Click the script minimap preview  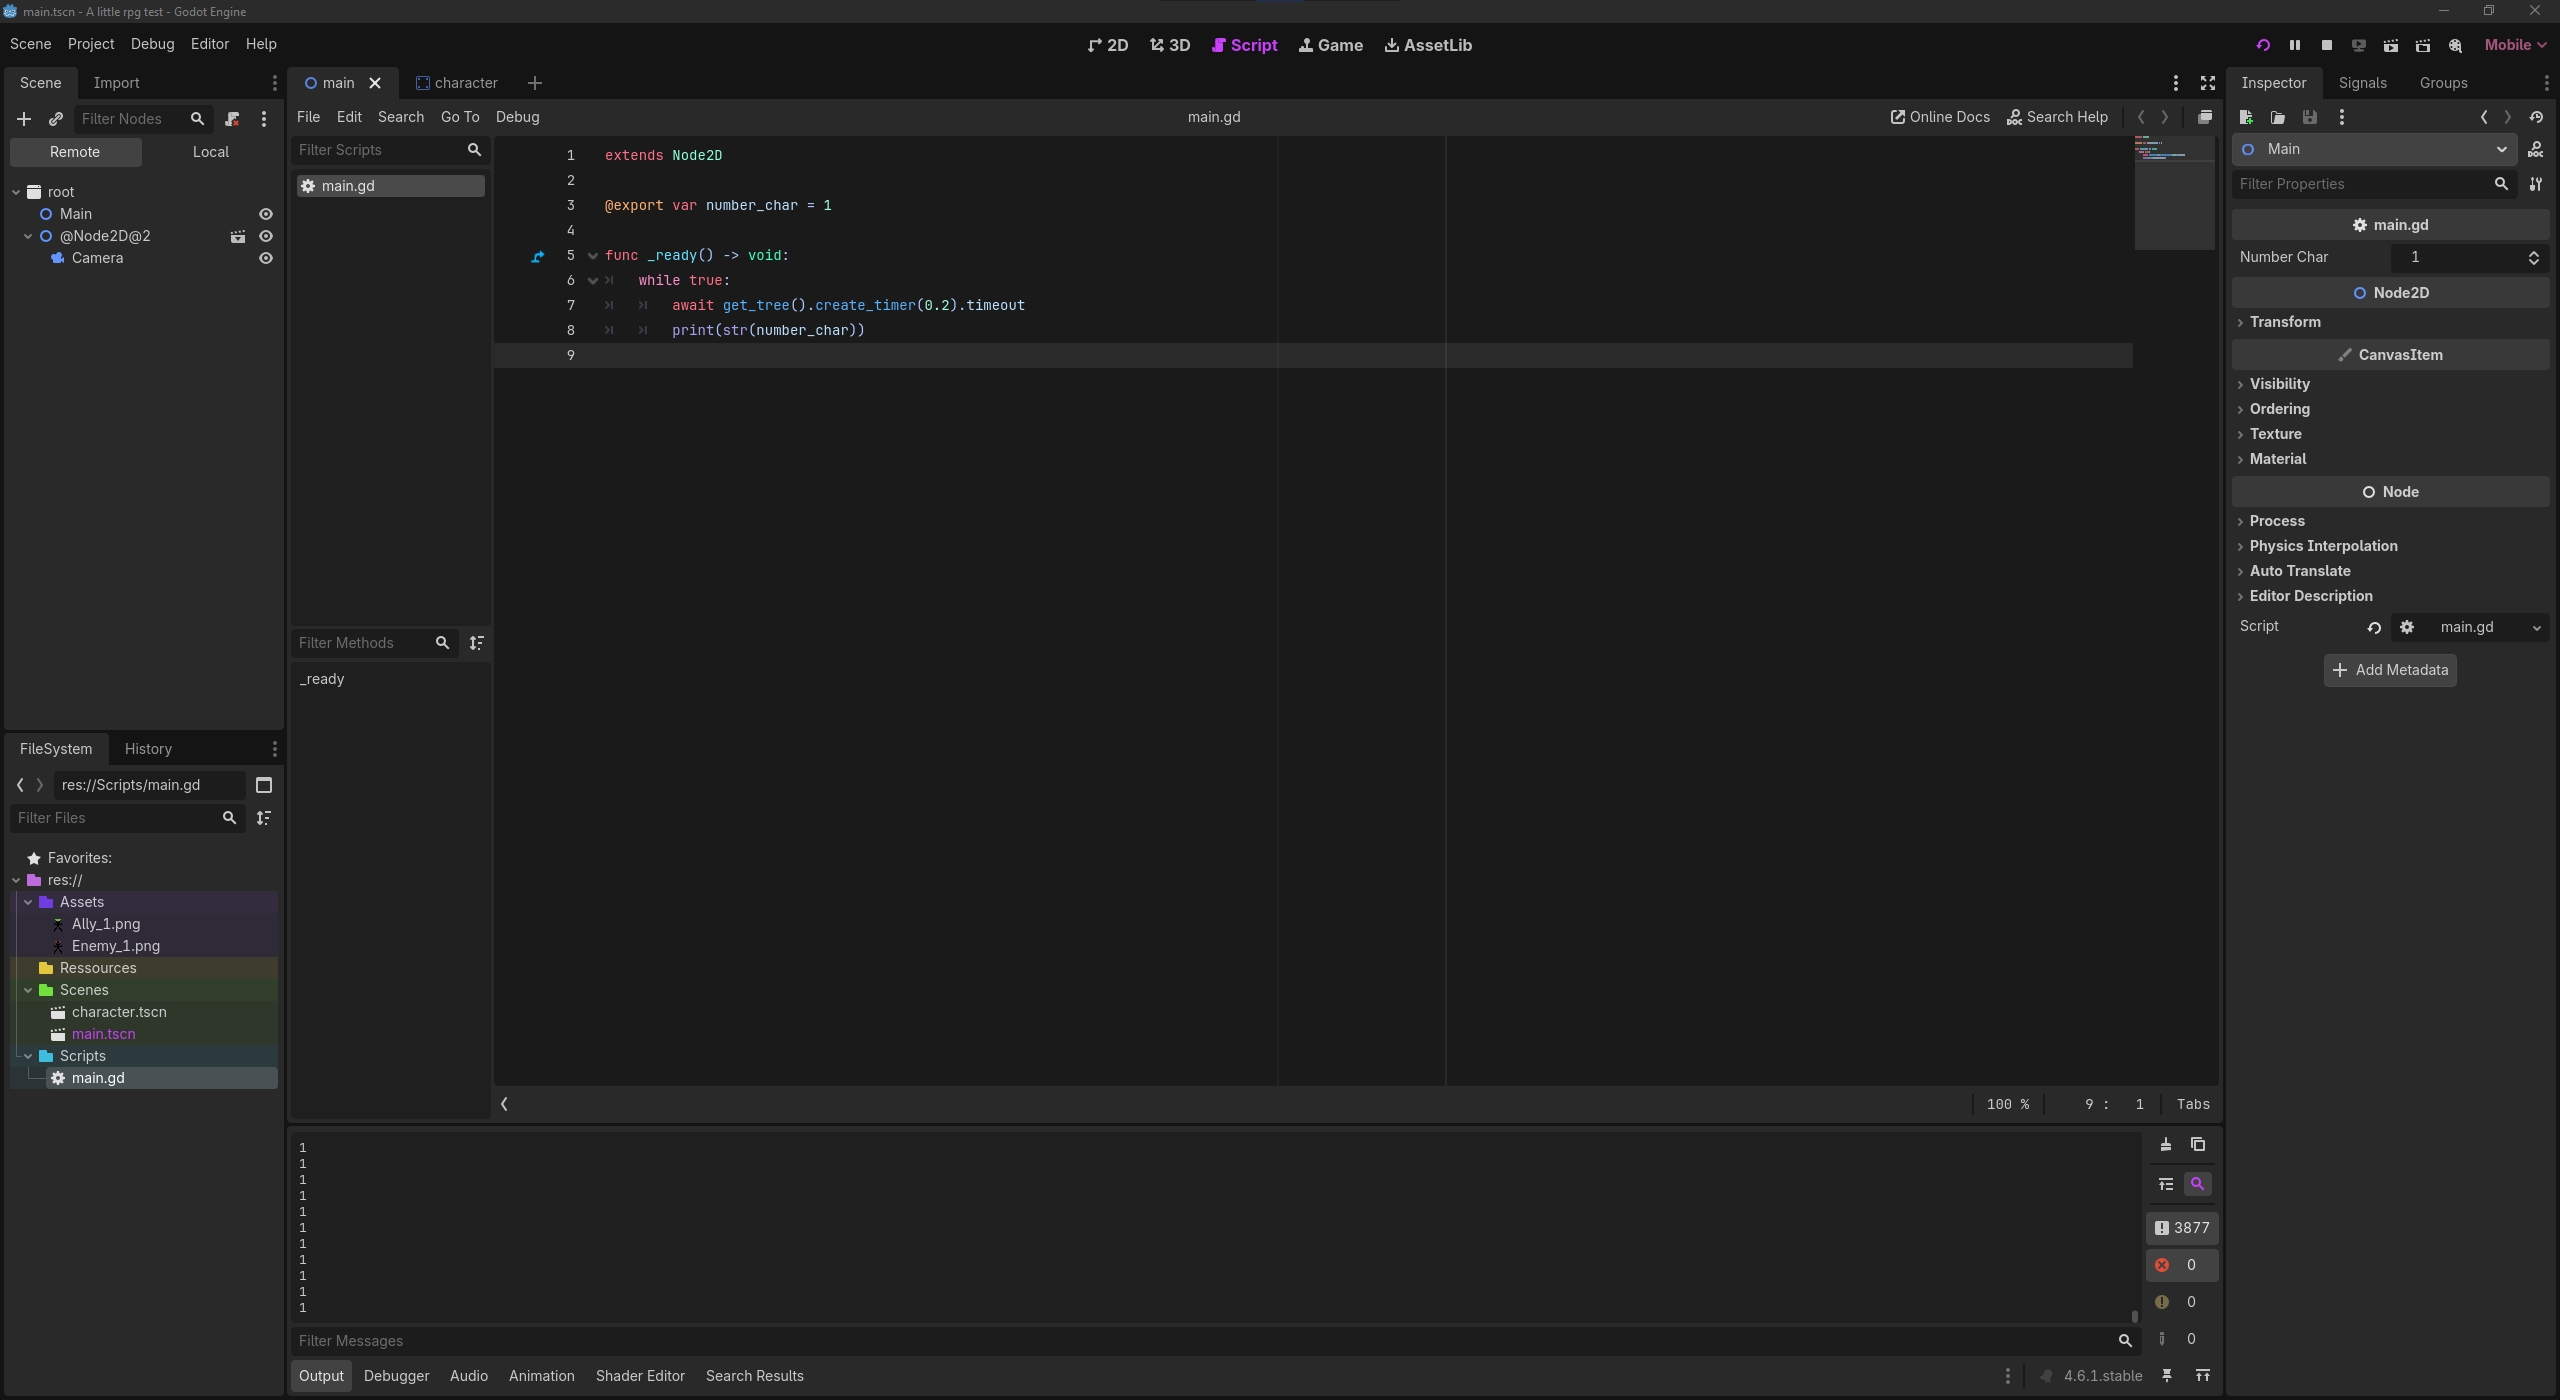pyautogui.click(x=2174, y=192)
